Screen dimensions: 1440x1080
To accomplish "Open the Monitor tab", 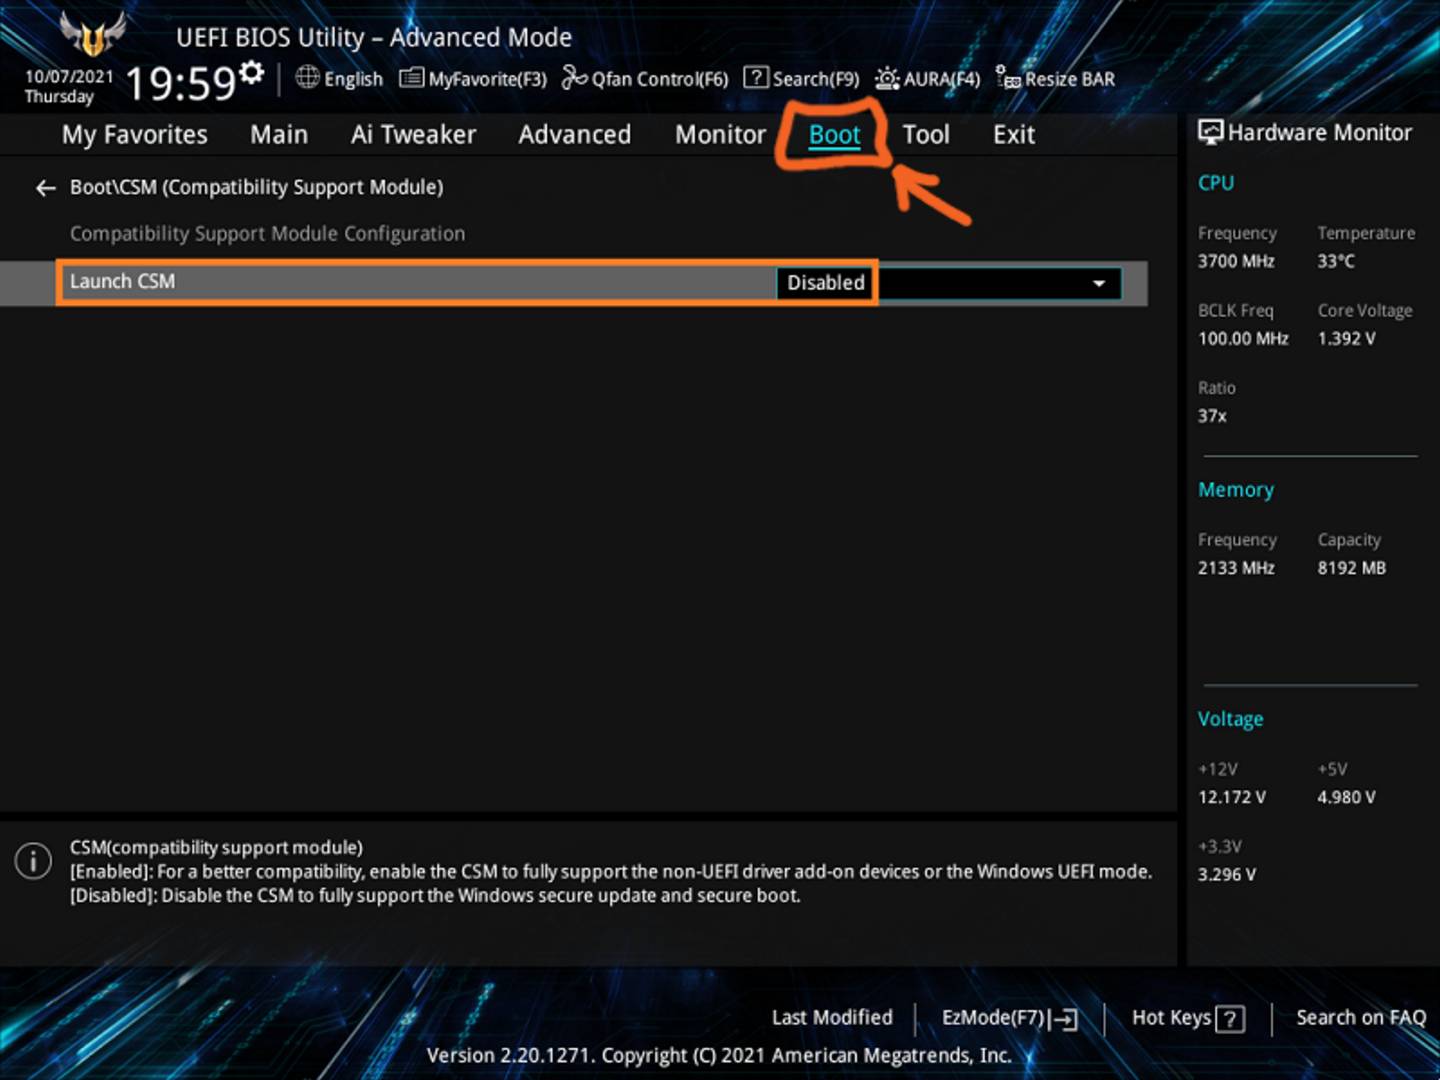I will (720, 135).
